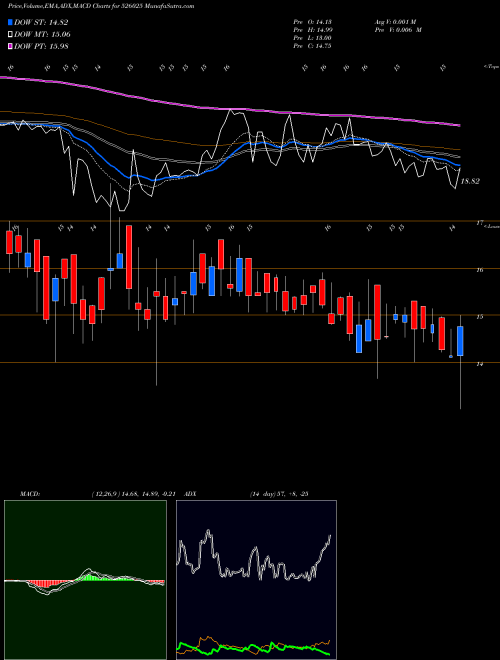Viewport: 500px width, 660px height.
Task: Select the 'DOW MT: 15.06' legend text
Action: pos(42,35)
